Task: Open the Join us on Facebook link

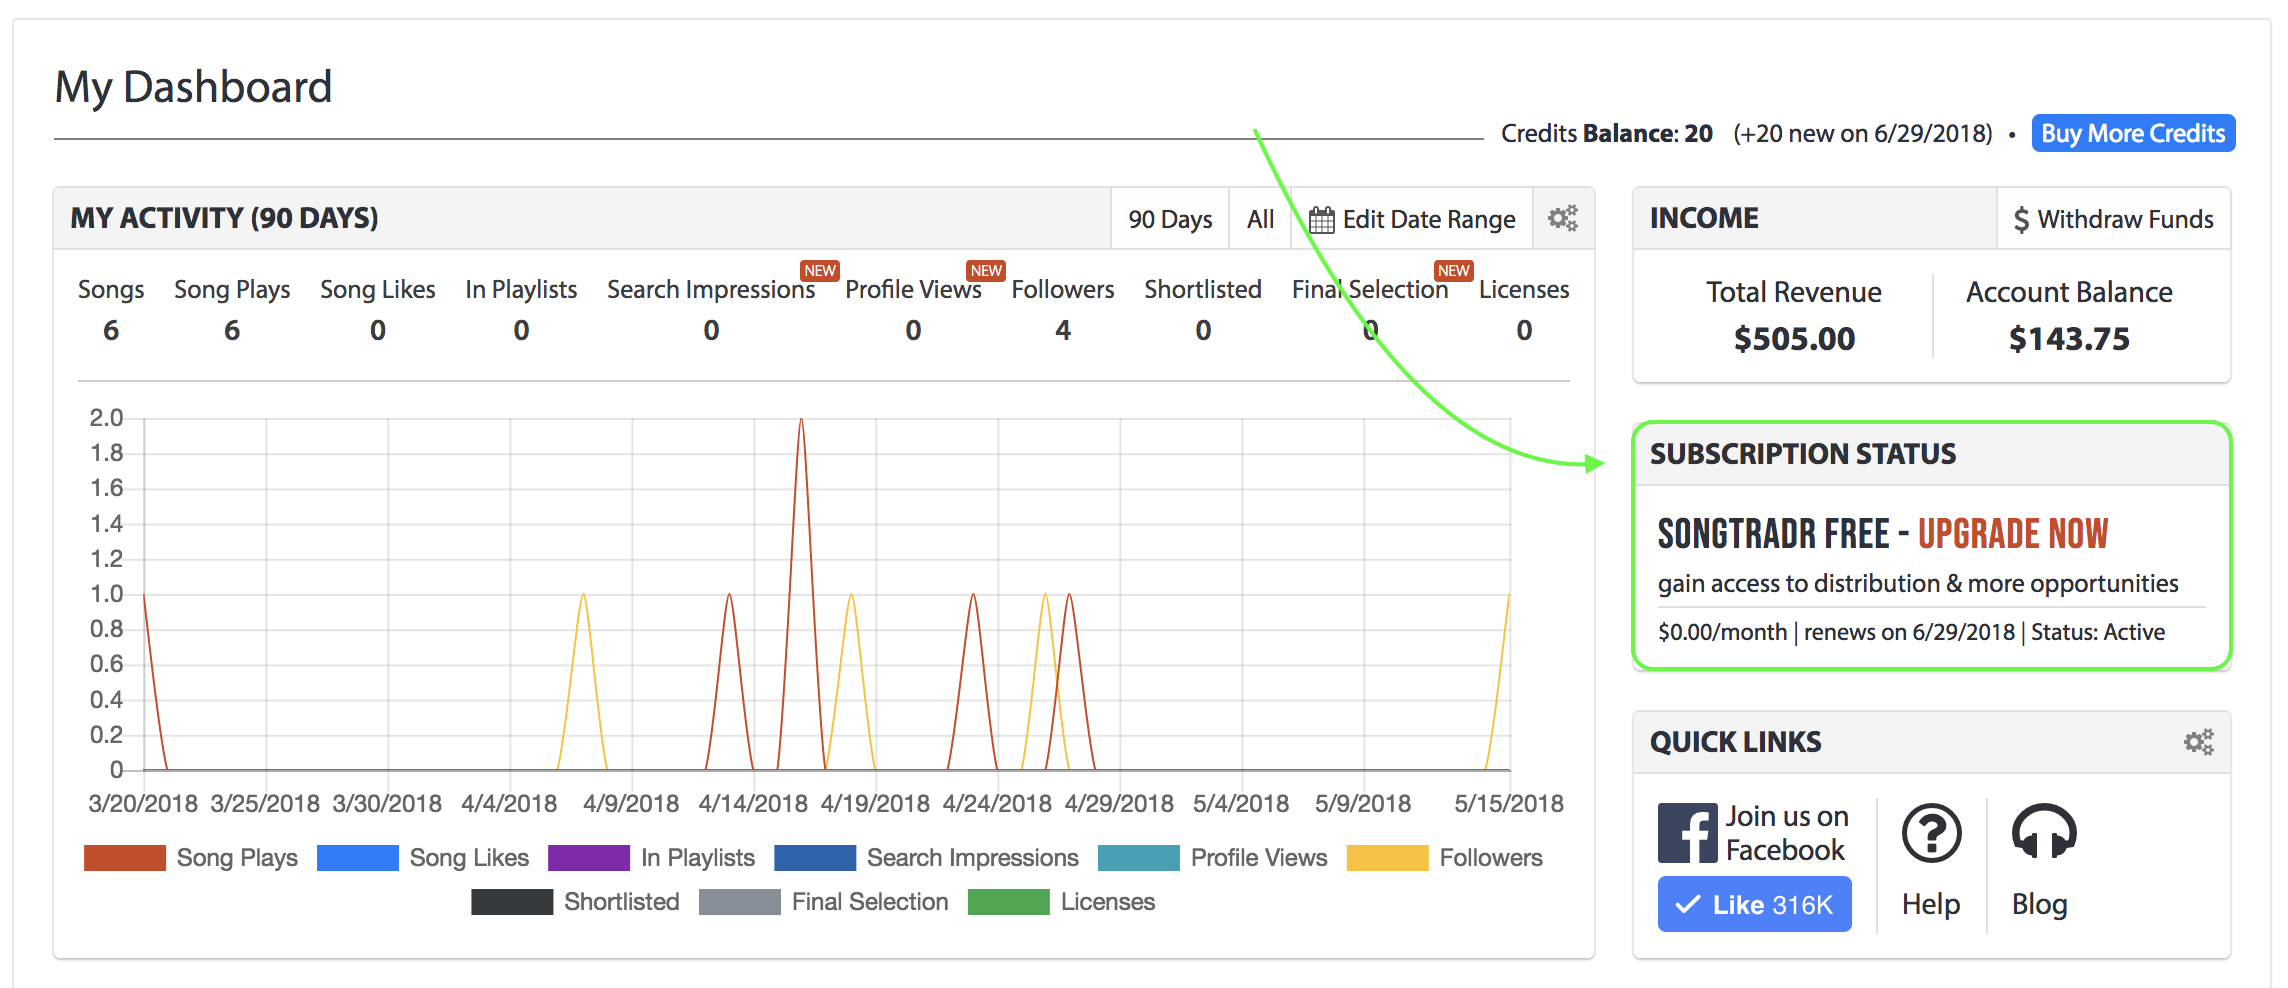Action: coord(1787,833)
